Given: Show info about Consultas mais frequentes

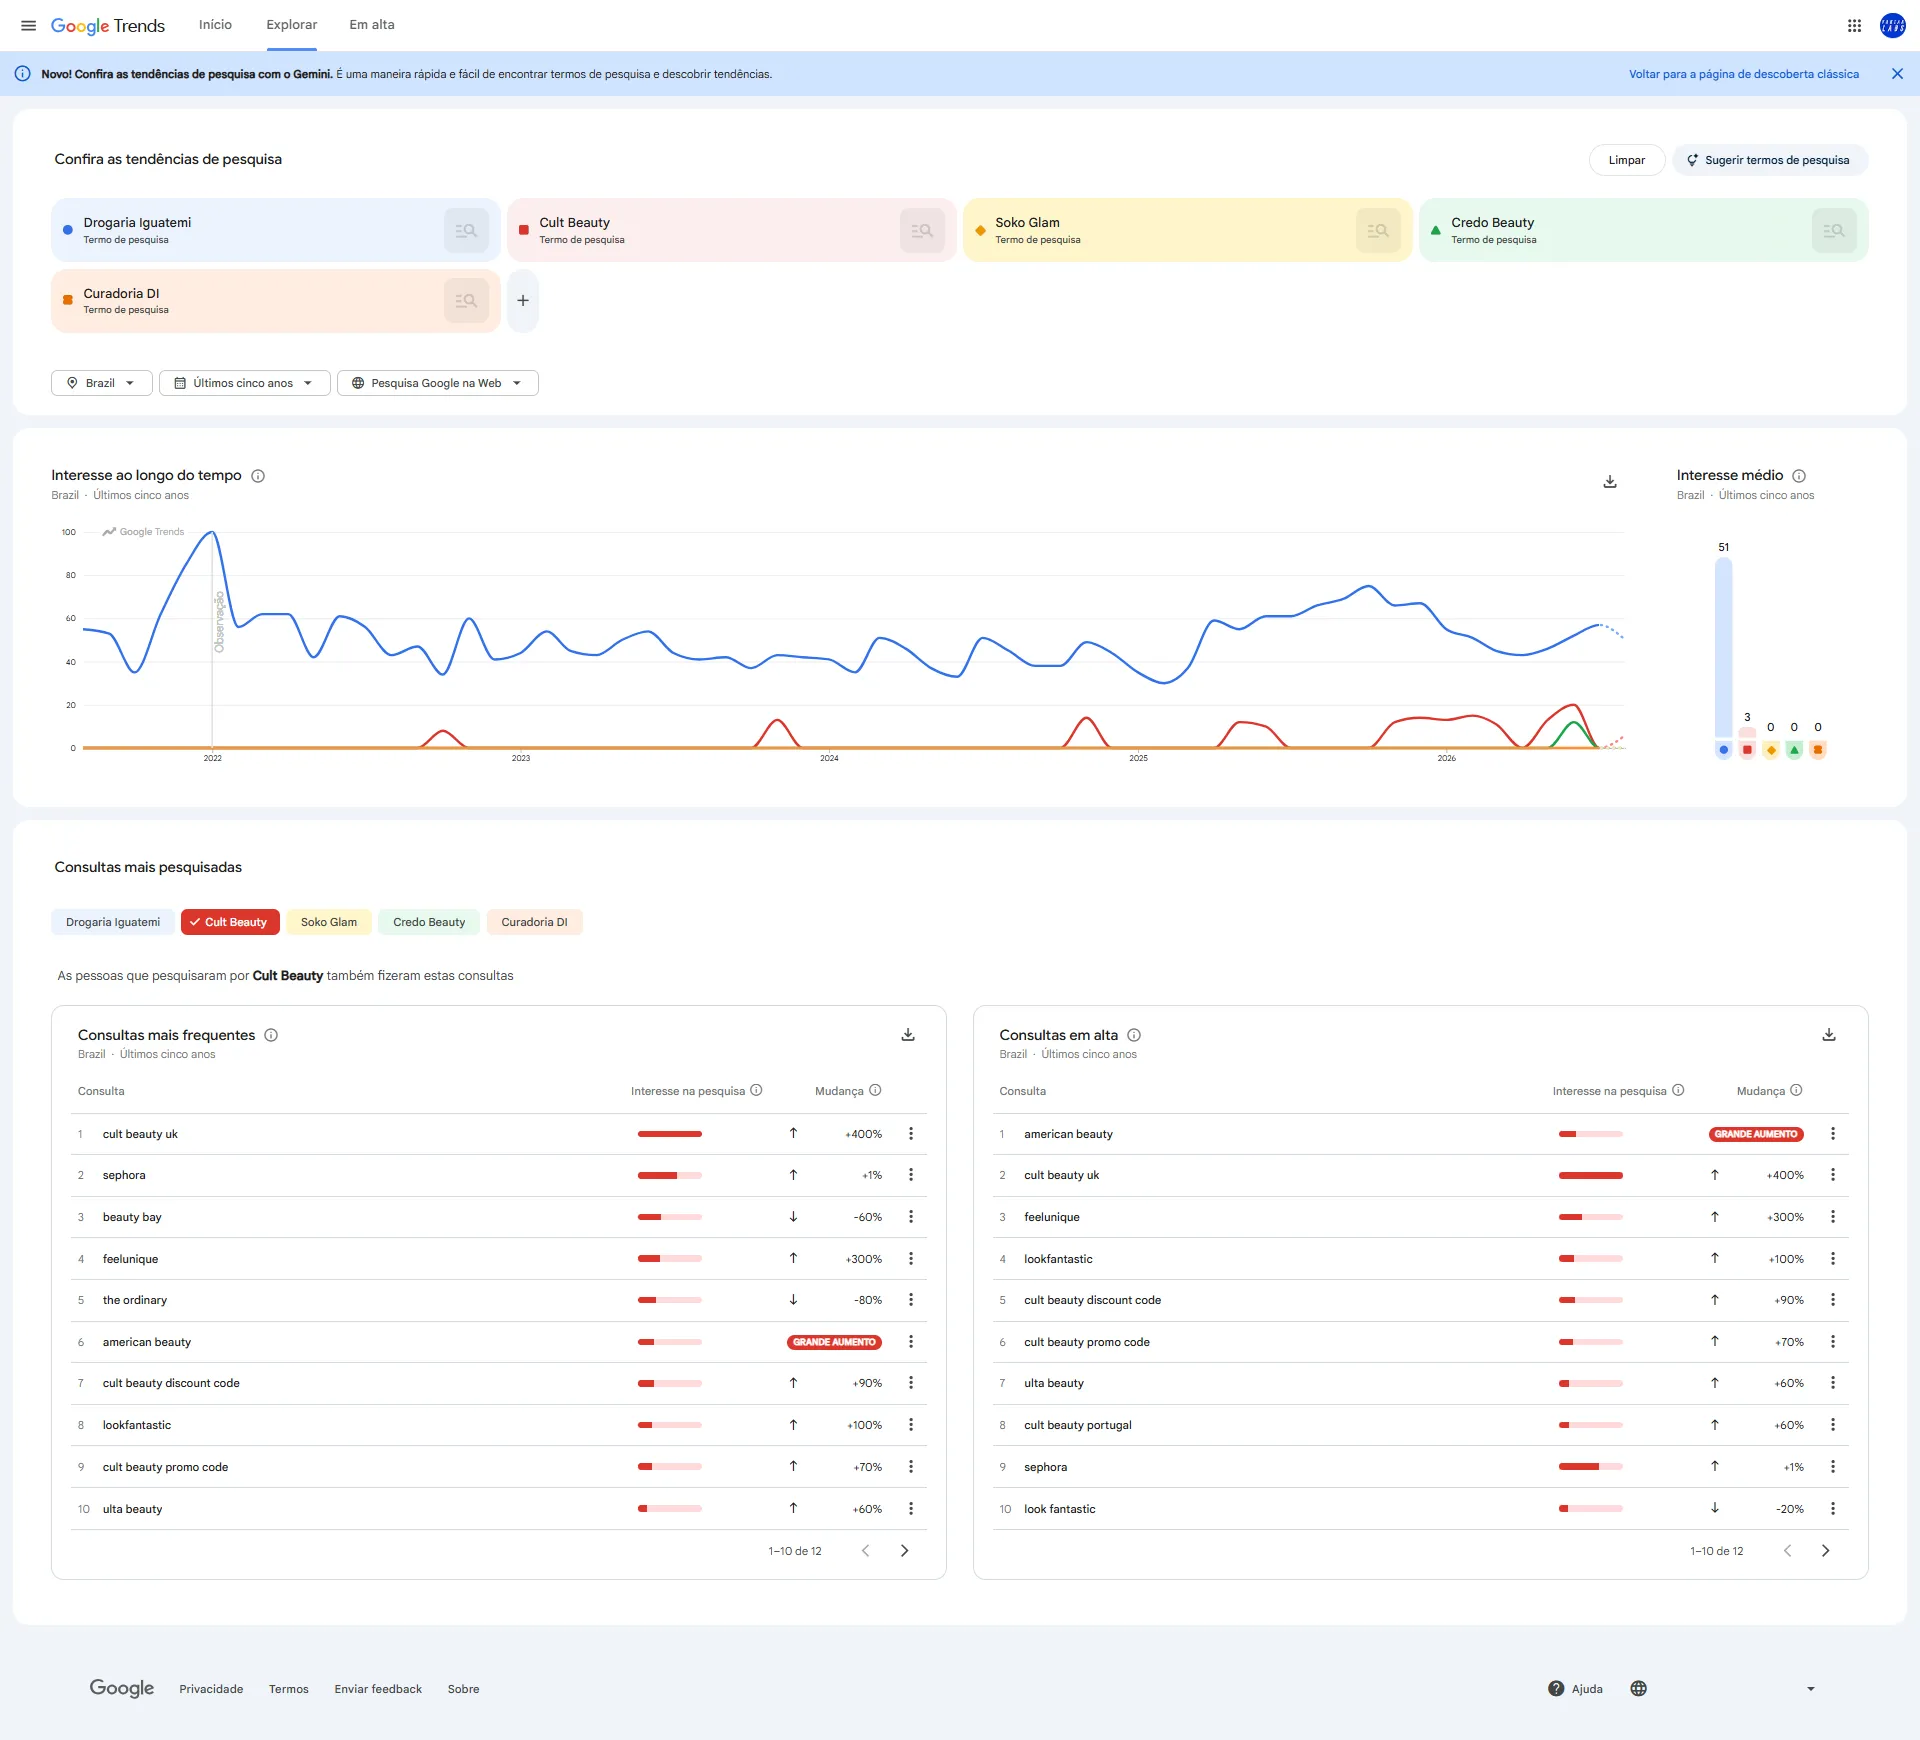Looking at the screenshot, I should click(271, 1035).
